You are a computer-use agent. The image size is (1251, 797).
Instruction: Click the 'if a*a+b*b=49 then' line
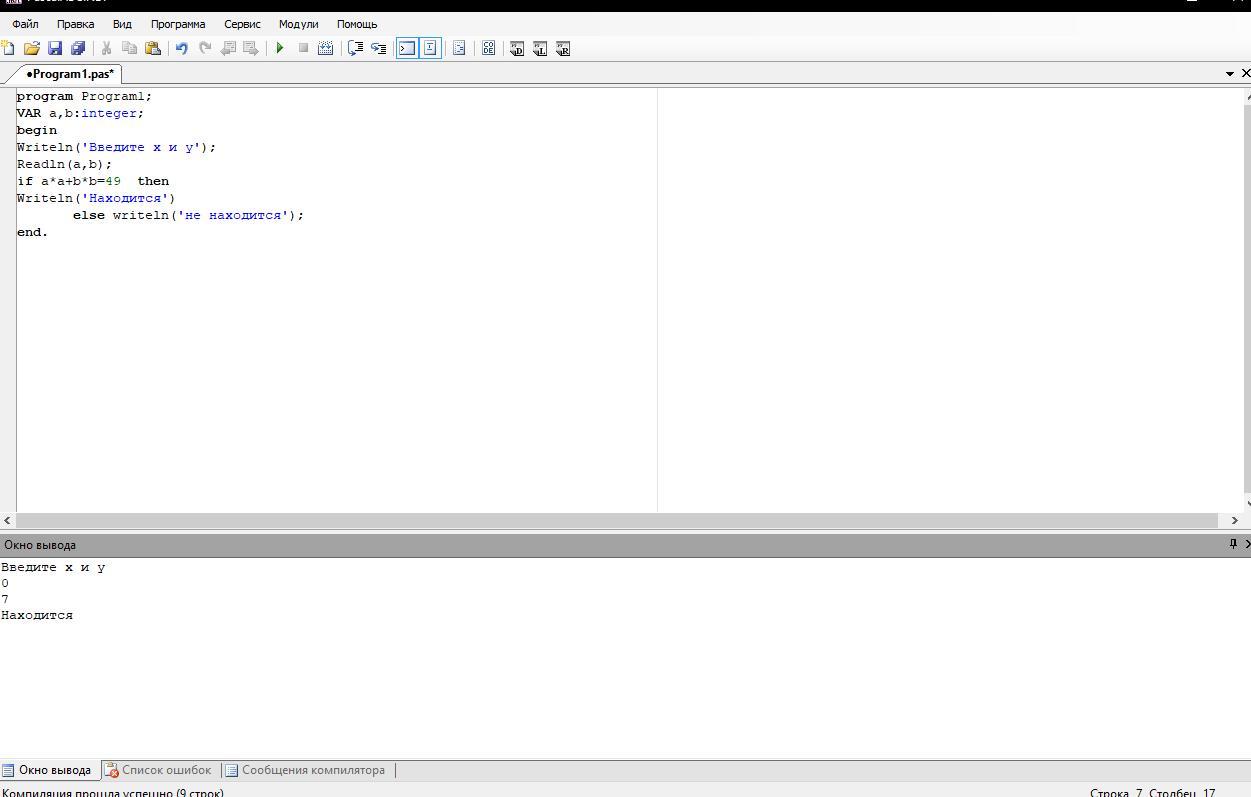(x=93, y=181)
